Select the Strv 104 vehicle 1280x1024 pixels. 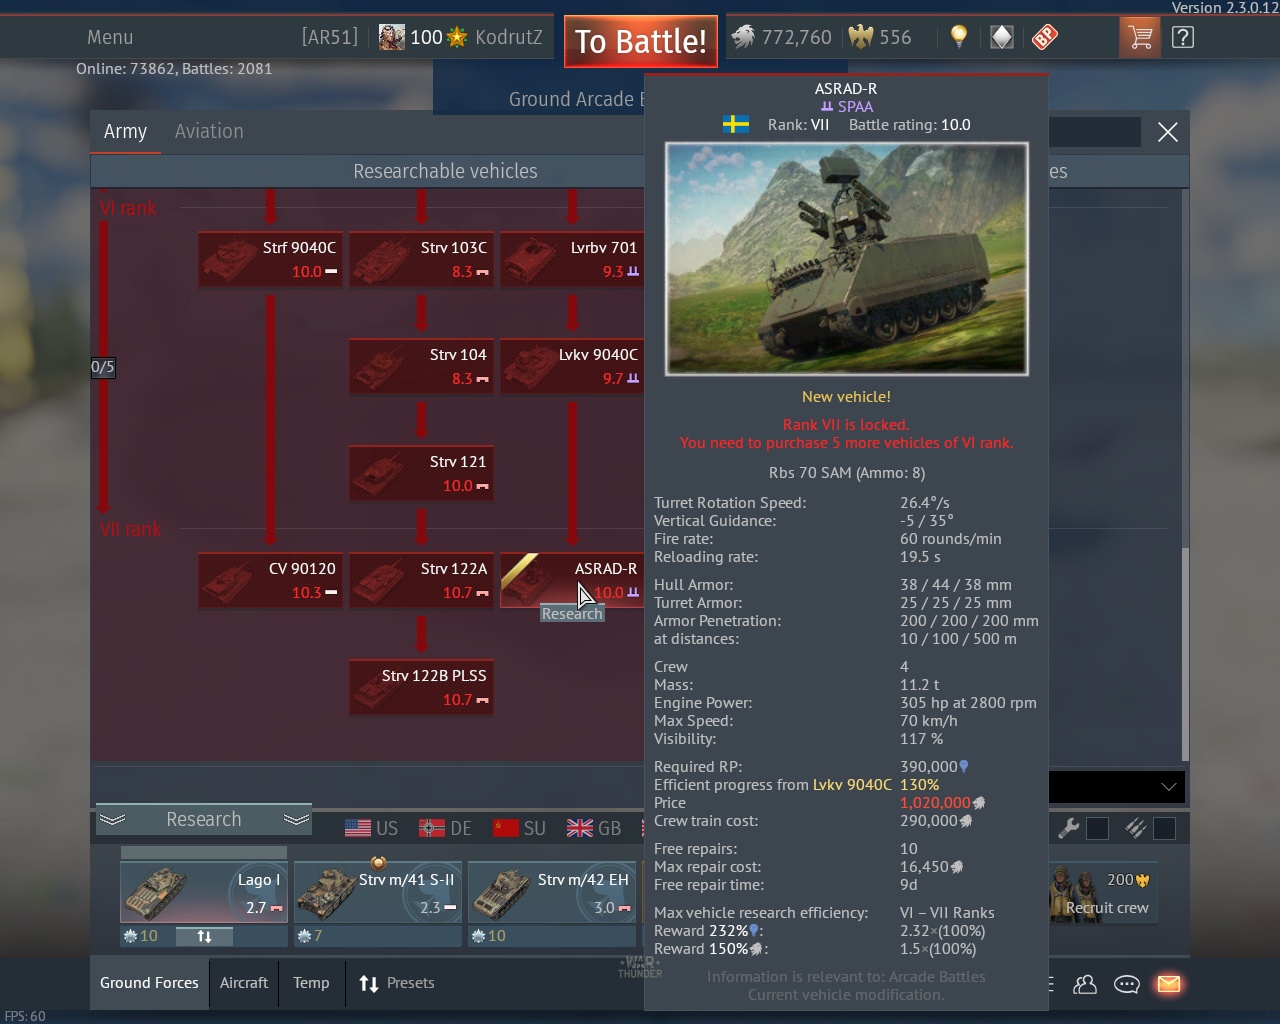(421, 366)
